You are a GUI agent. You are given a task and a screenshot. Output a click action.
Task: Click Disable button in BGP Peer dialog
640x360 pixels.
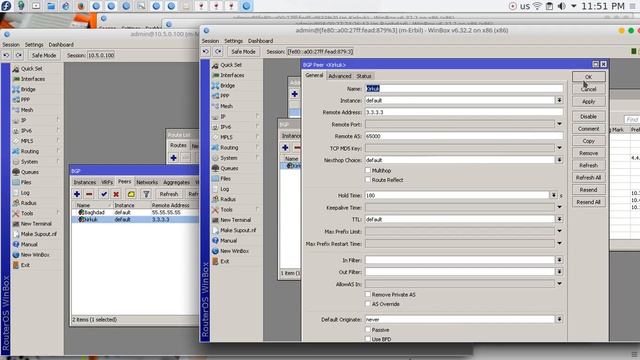click(x=588, y=116)
